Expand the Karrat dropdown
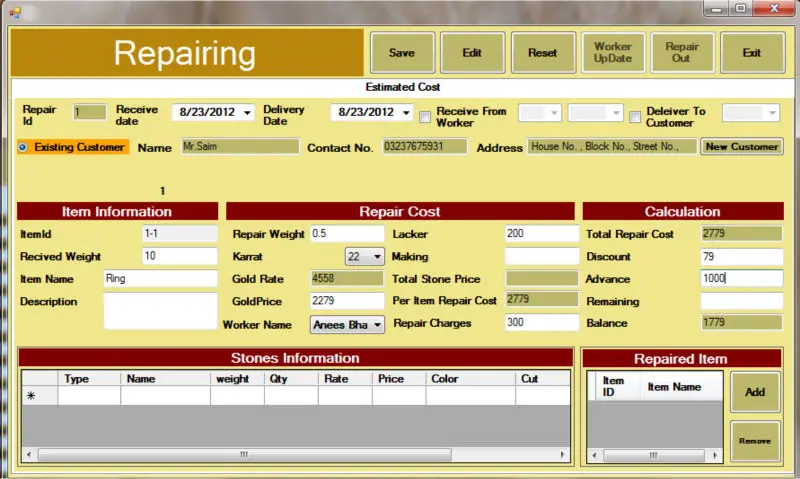The image size is (800, 479). click(376, 257)
